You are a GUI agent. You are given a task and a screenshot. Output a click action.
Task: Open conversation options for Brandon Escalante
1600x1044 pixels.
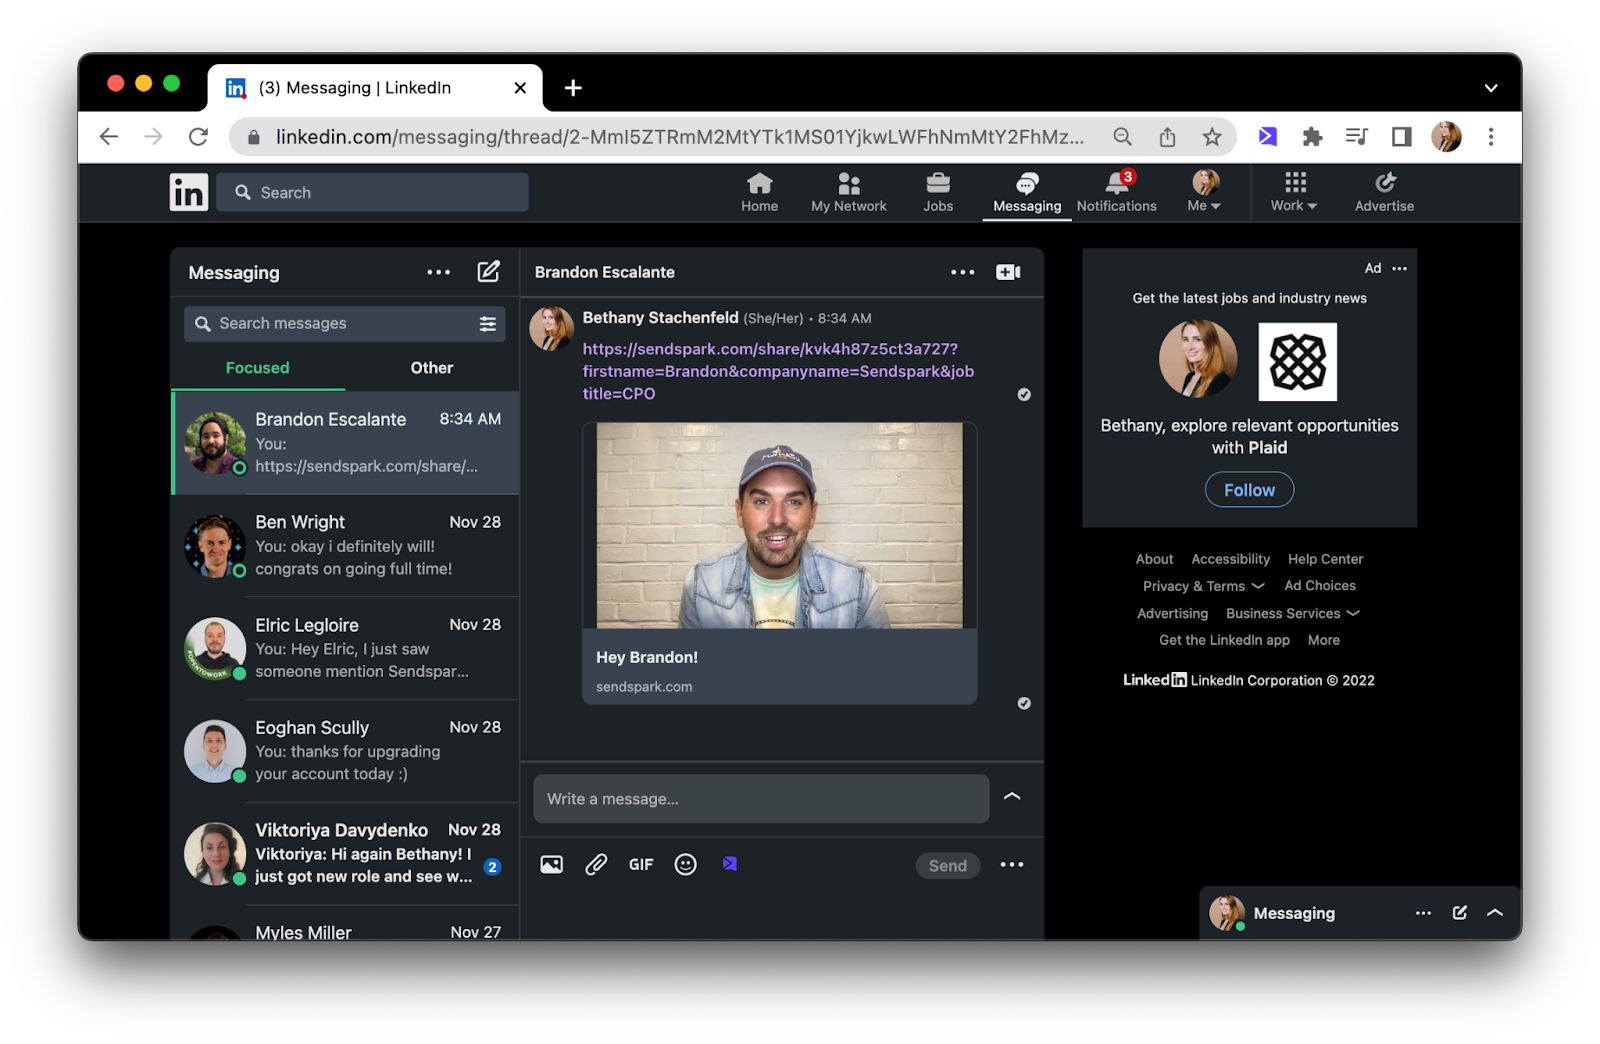tap(962, 272)
